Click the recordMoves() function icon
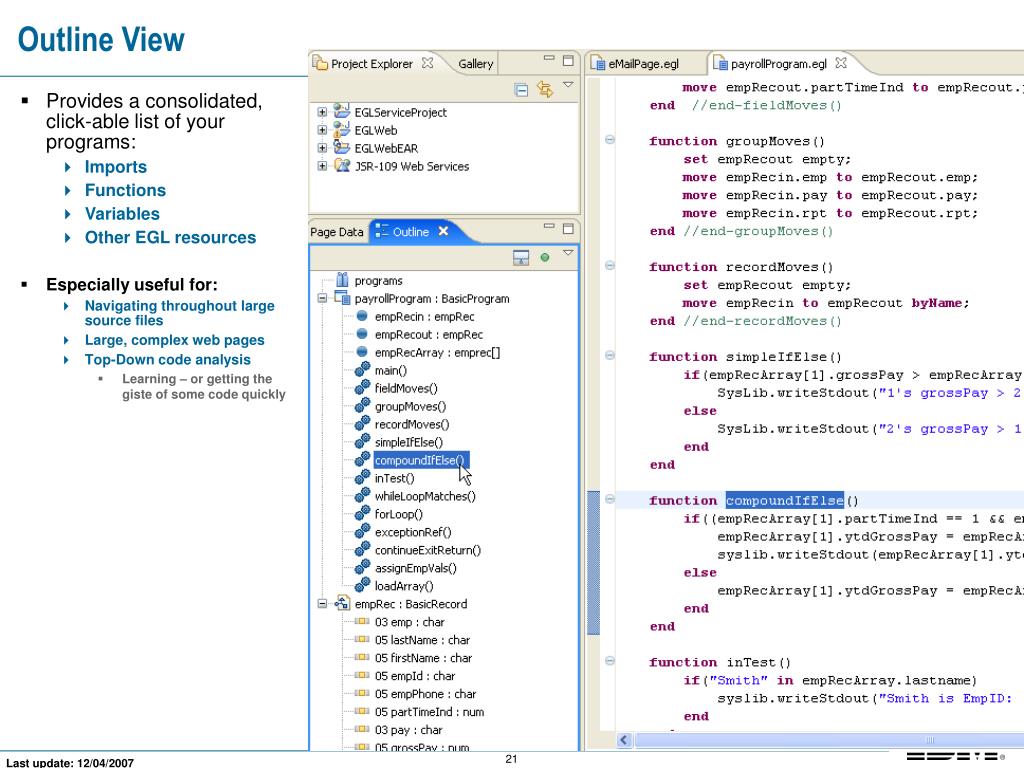1024x768 pixels. tap(362, 423)
